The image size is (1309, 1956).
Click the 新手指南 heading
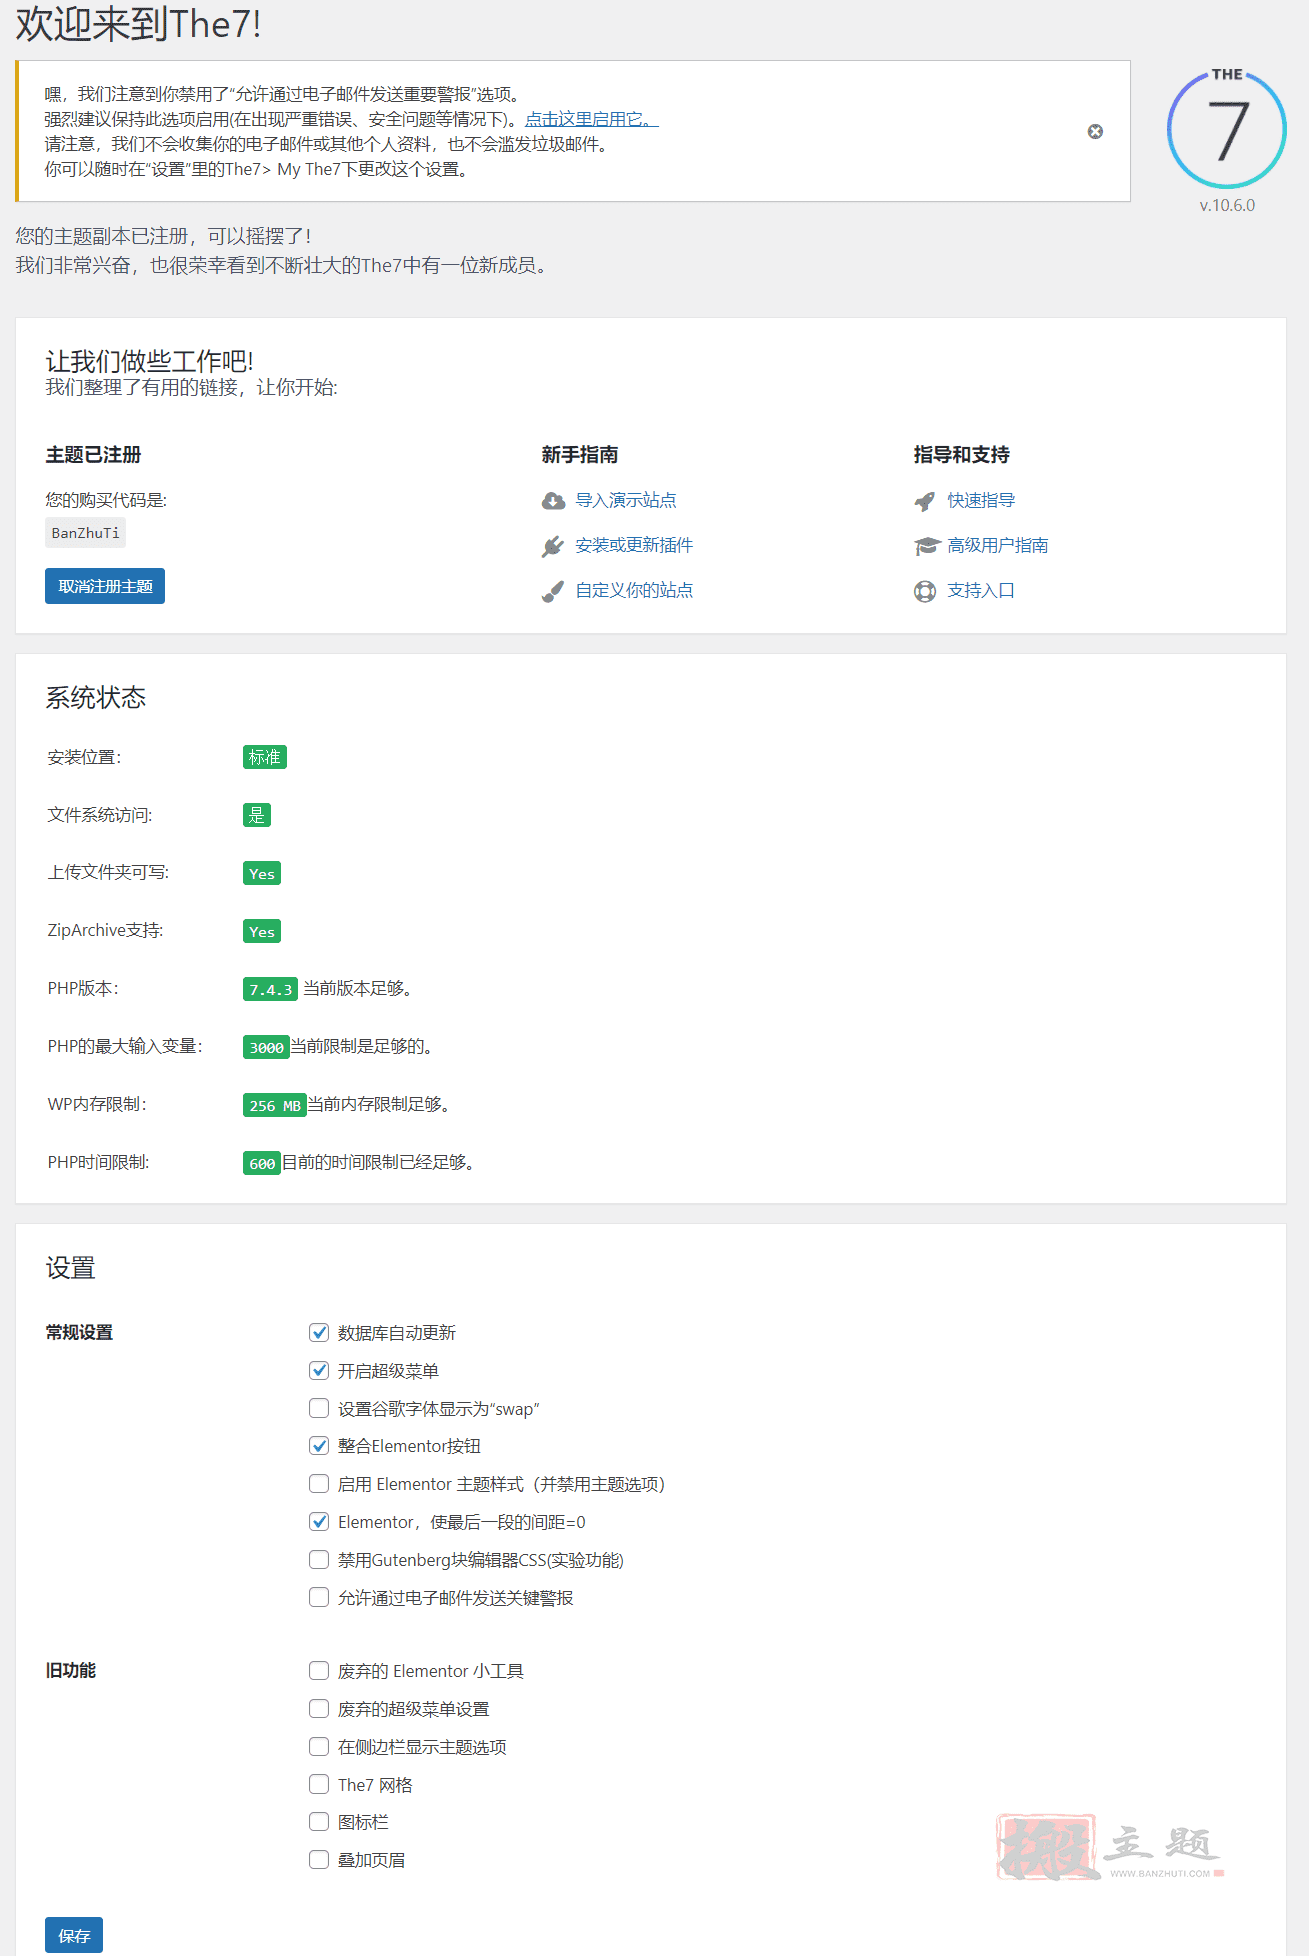(580, 455)
